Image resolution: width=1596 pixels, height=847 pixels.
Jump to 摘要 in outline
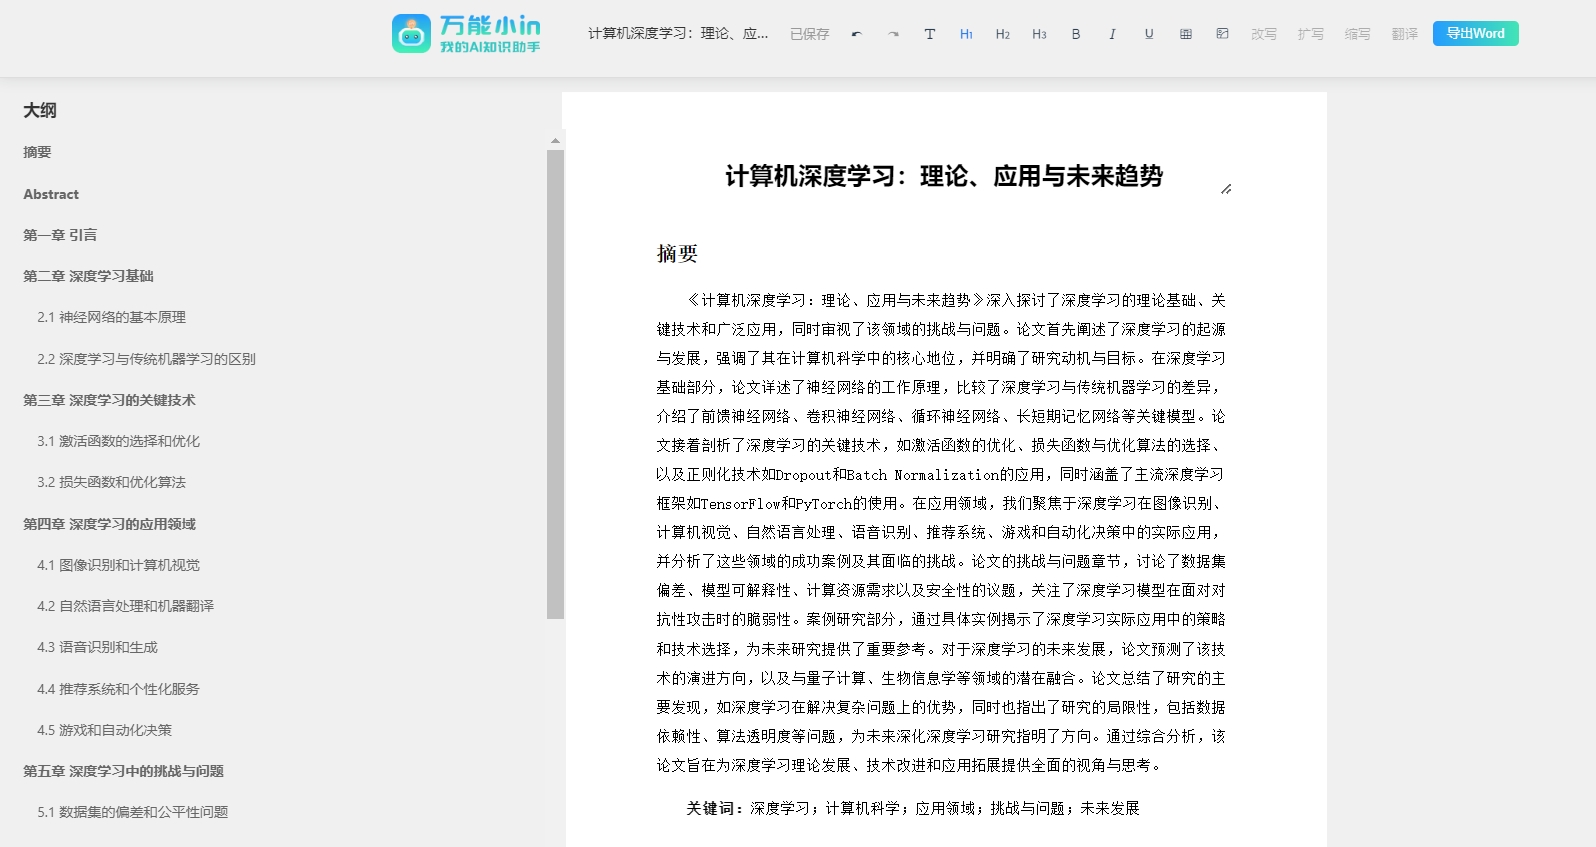tap(37, 152)
